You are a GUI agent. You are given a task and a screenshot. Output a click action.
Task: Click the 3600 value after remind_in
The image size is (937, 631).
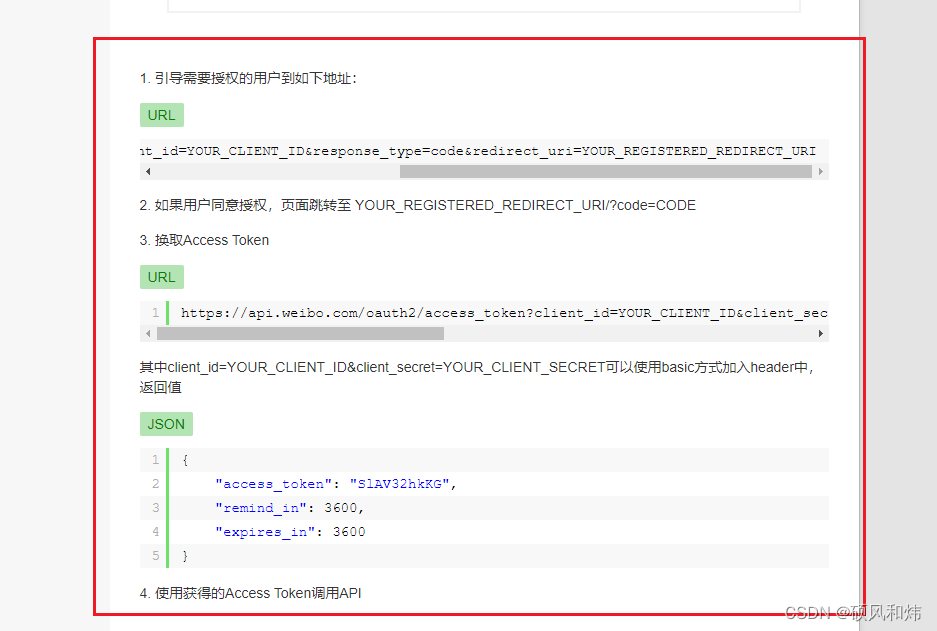341,508
